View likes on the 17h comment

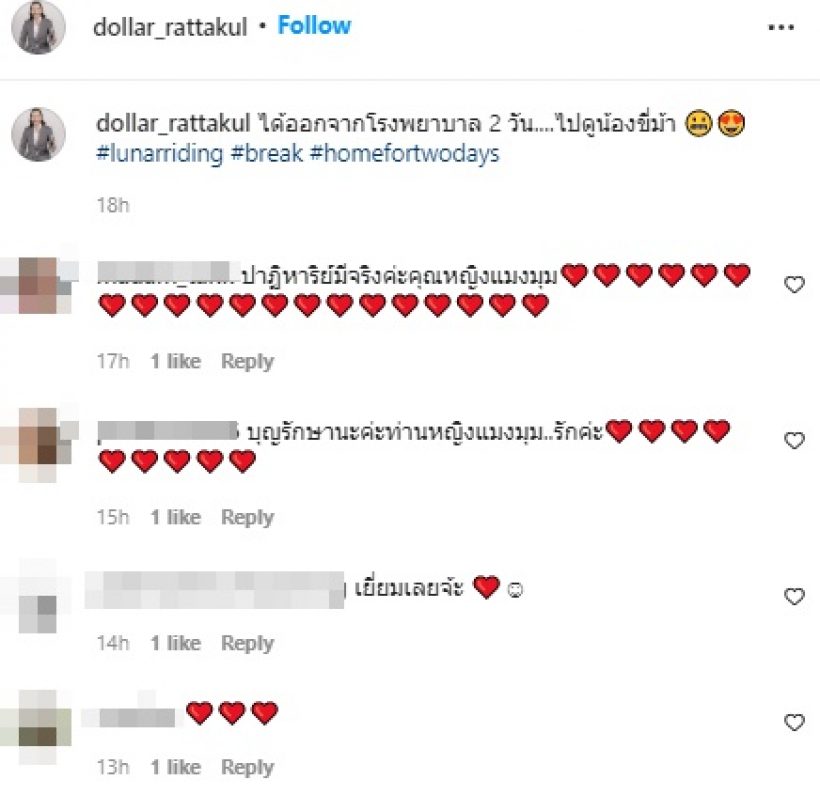coord(176,361)
